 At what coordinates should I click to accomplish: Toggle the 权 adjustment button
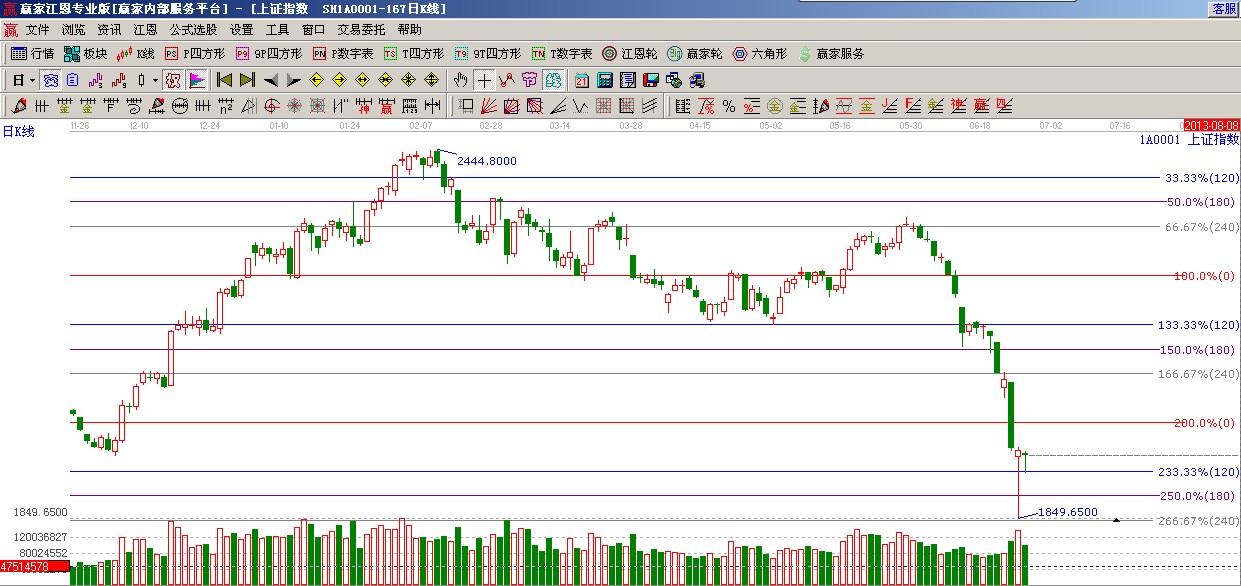[172, 80]
